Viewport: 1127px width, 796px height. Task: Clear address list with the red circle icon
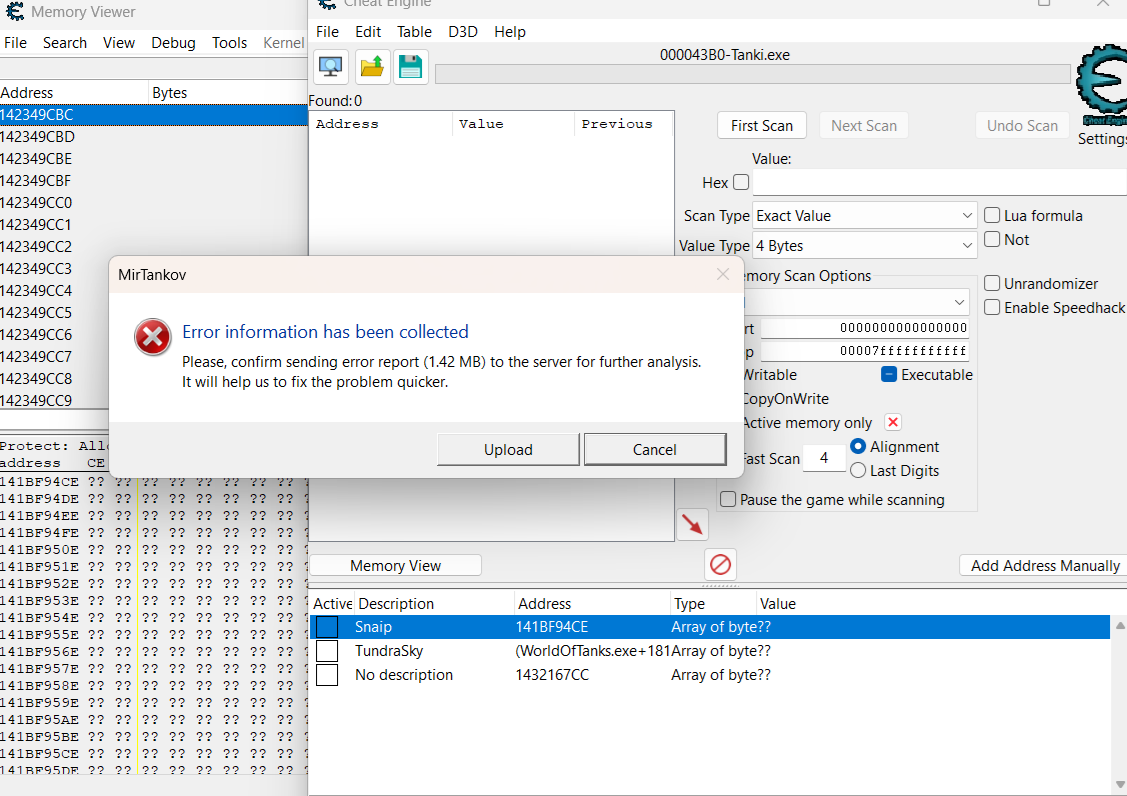point(720,564)
